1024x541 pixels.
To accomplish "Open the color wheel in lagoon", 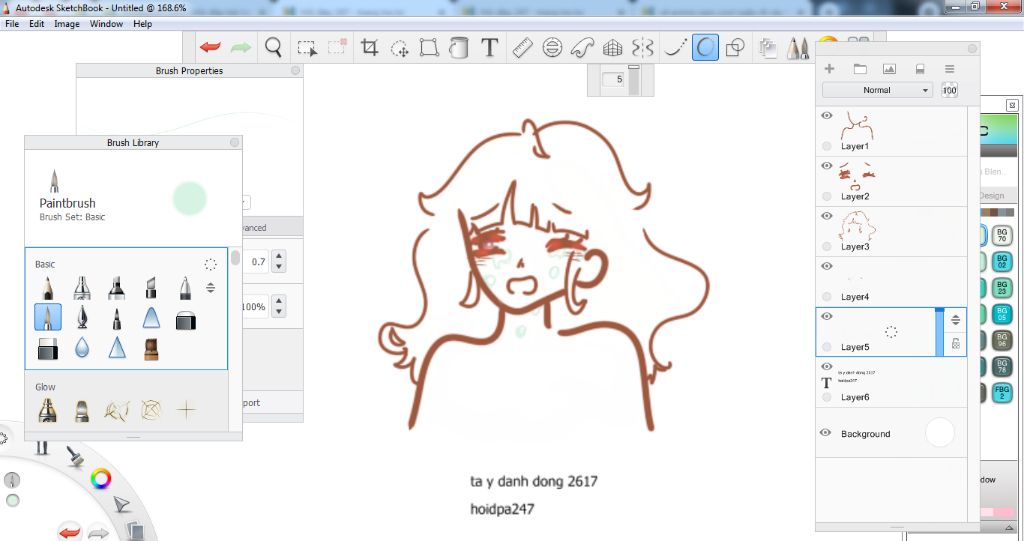I will point(101,479).
